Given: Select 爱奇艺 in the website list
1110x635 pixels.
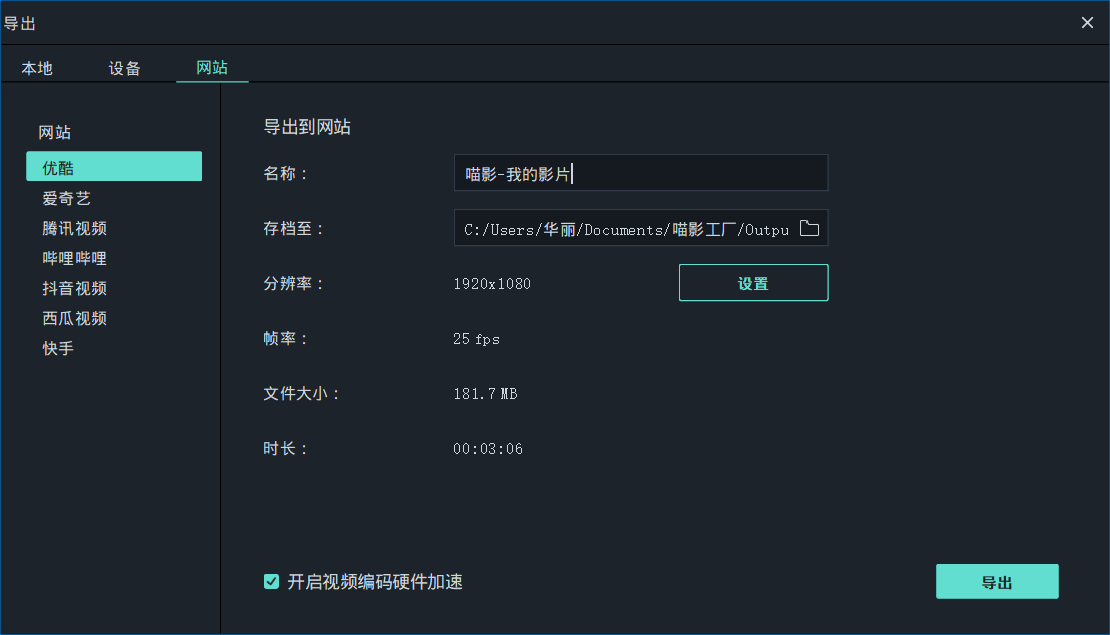Looking at the screenshot, I should tap(67, 197).
